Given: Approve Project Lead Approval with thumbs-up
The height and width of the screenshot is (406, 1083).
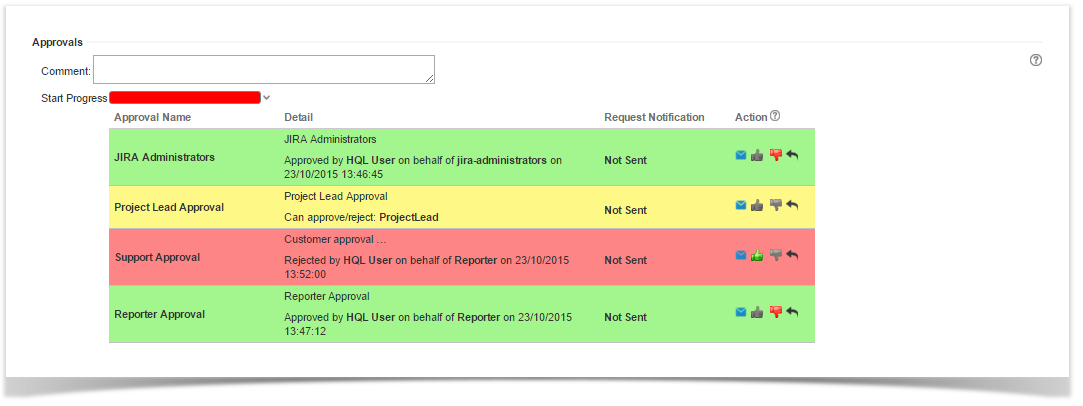Looking at the screenshot, I should pyautogui.click(x=757, y=205).
